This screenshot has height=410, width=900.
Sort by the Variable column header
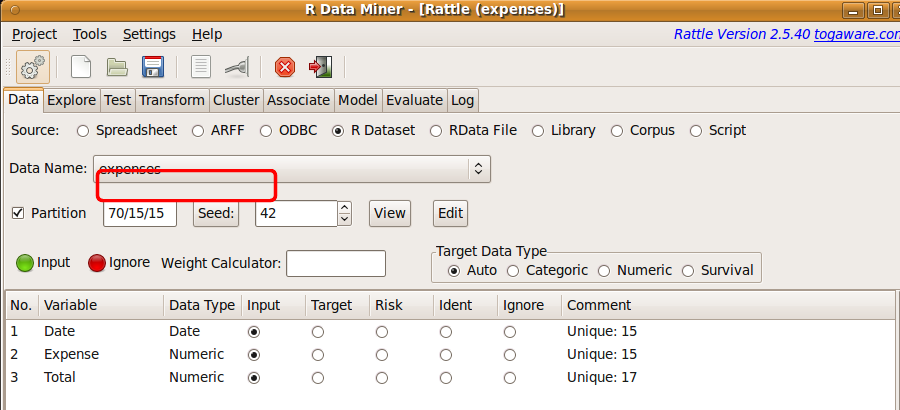(x=101, y=305)
